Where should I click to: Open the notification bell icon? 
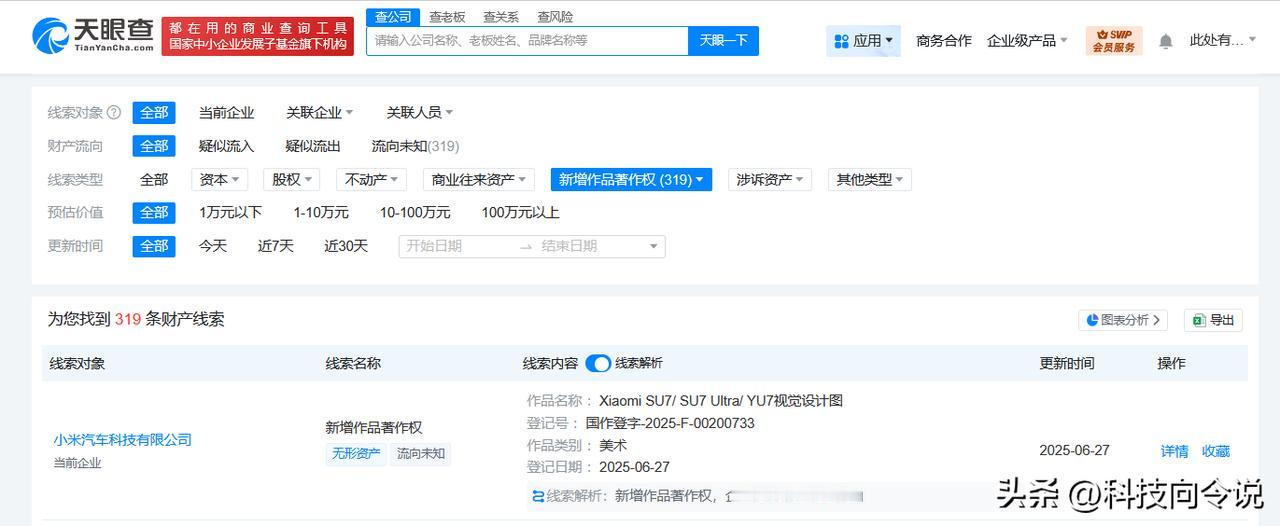point(1166,41)
